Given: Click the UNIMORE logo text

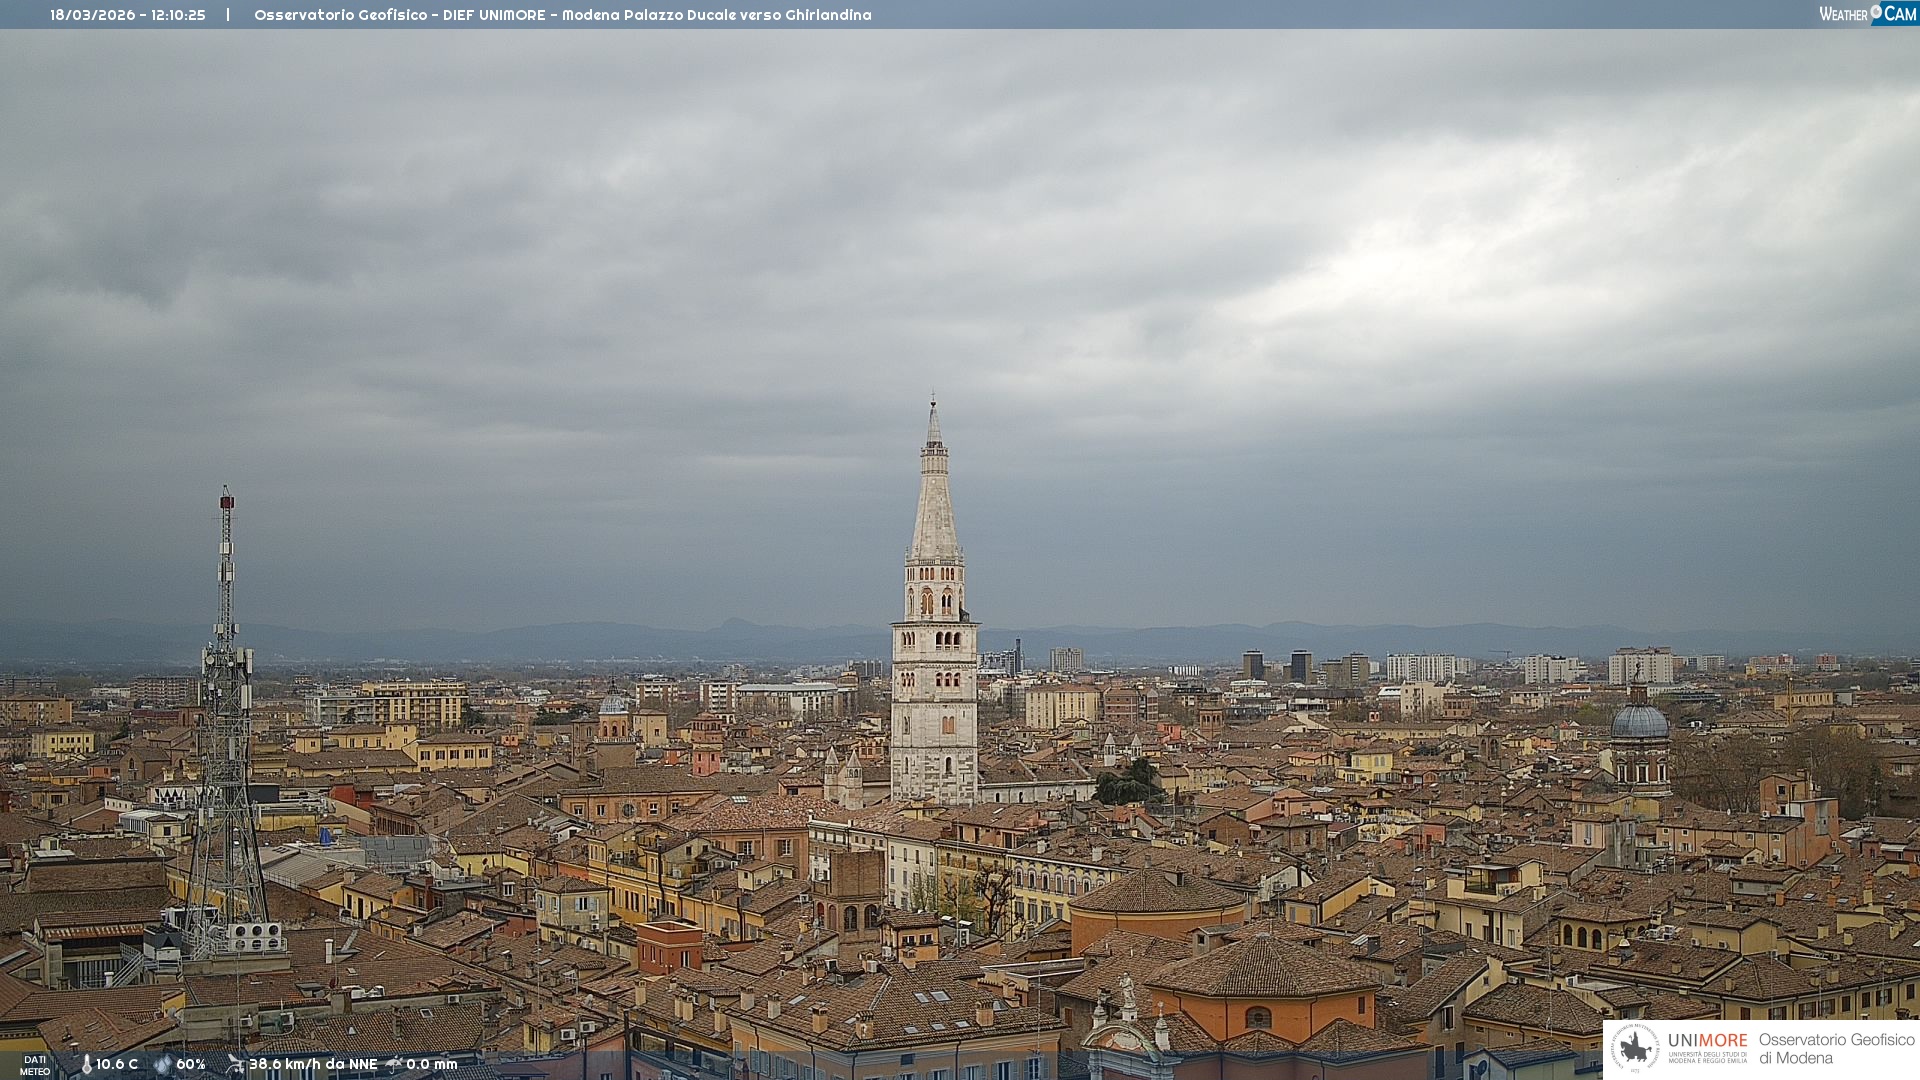Looking at the screenshot, I should pos(1707,1041).
